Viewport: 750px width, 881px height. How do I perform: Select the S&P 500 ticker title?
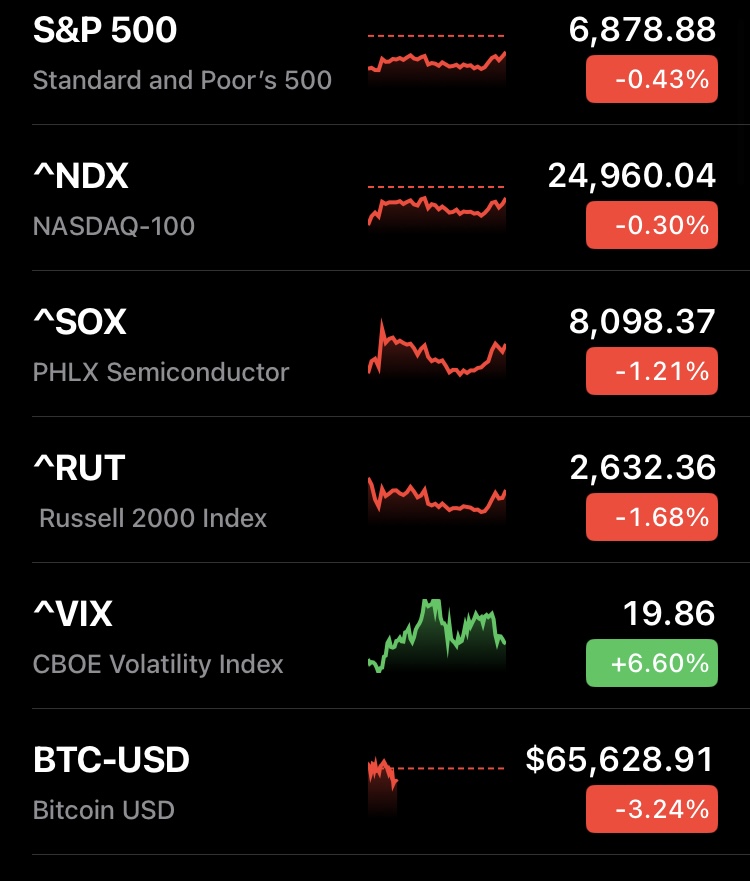(x=105, y=31)
